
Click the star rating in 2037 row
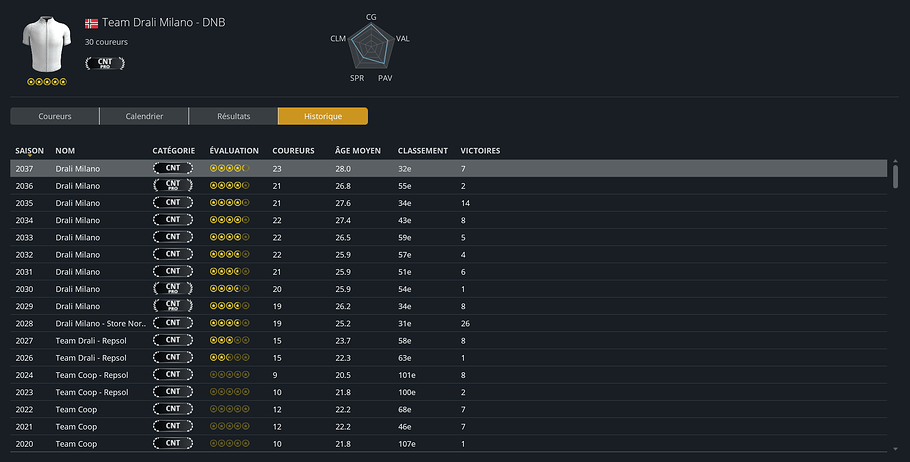pyautogui.click(x=229, y=168)
